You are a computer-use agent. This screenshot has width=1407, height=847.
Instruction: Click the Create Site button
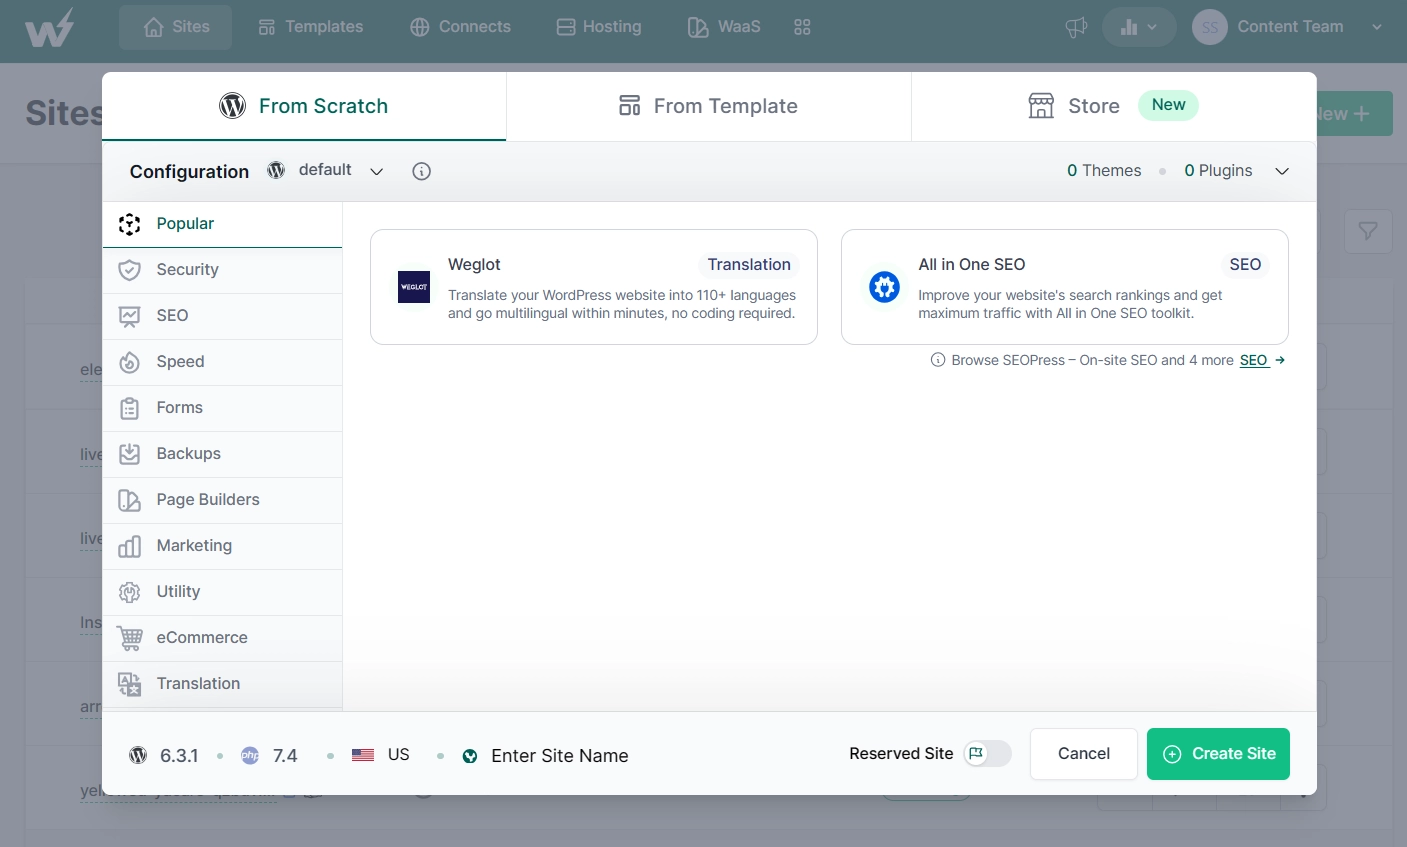(x=1218, y=754)
